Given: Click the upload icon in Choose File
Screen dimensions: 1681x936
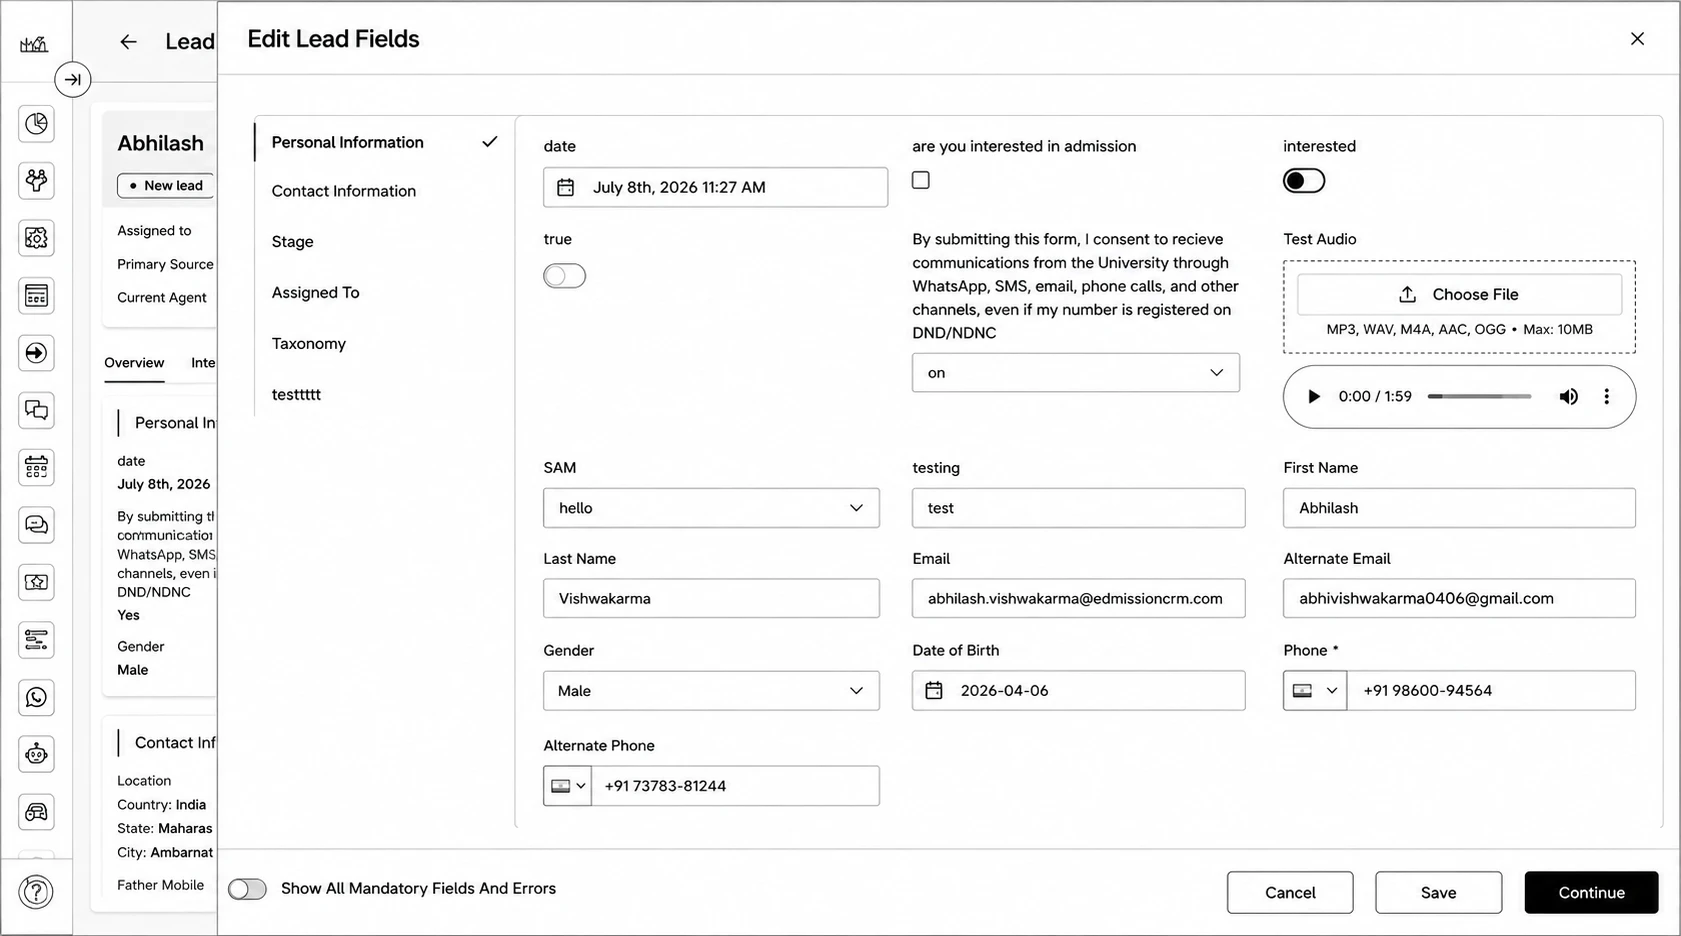Looking at the screenshot, I should [x=1408, y=295].
